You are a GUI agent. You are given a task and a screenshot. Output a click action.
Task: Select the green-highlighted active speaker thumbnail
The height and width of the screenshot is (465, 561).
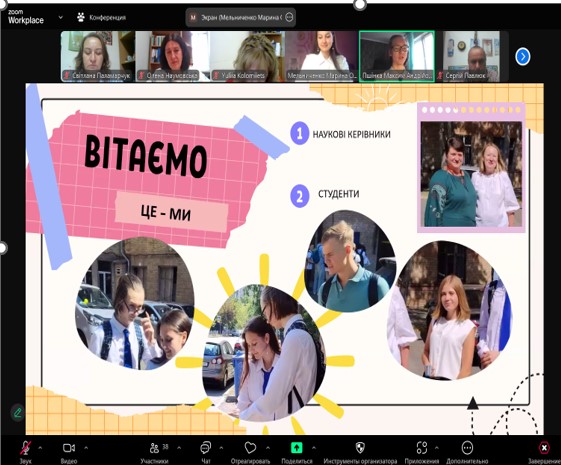tap(397, 57)
